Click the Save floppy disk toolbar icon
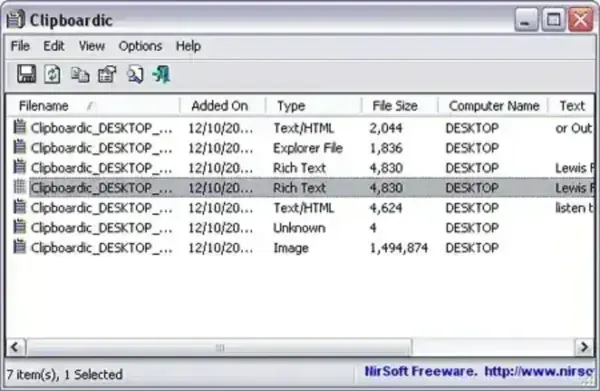 [26, 74]
